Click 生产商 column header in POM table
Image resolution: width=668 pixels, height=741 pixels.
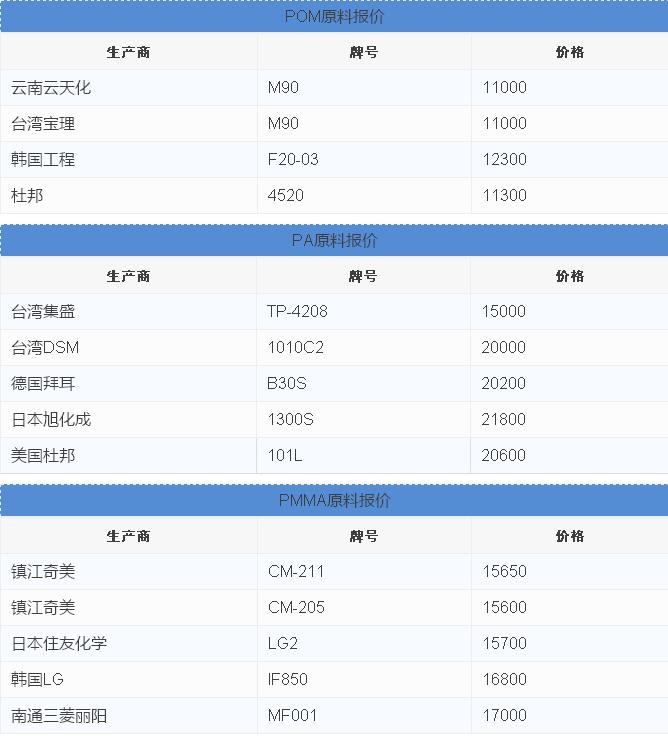pyautogui.click(x=128, y=52)
